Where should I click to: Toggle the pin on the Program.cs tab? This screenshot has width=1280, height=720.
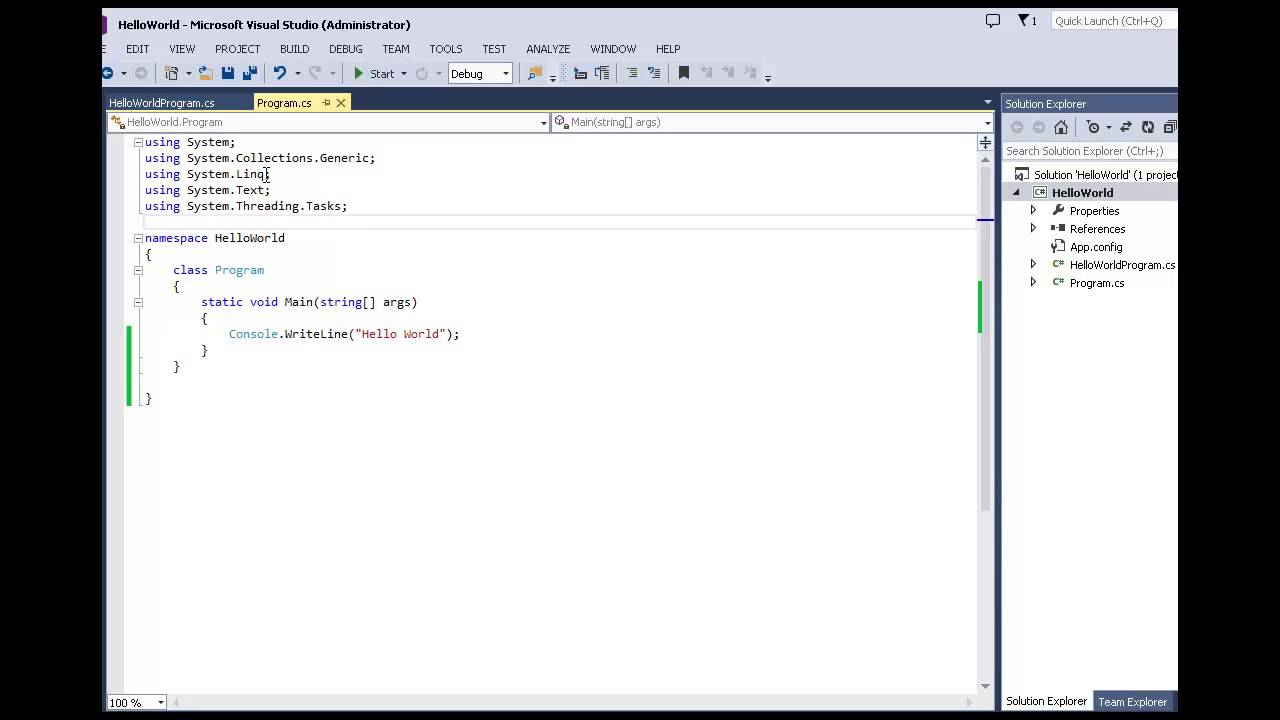(326, 103)
